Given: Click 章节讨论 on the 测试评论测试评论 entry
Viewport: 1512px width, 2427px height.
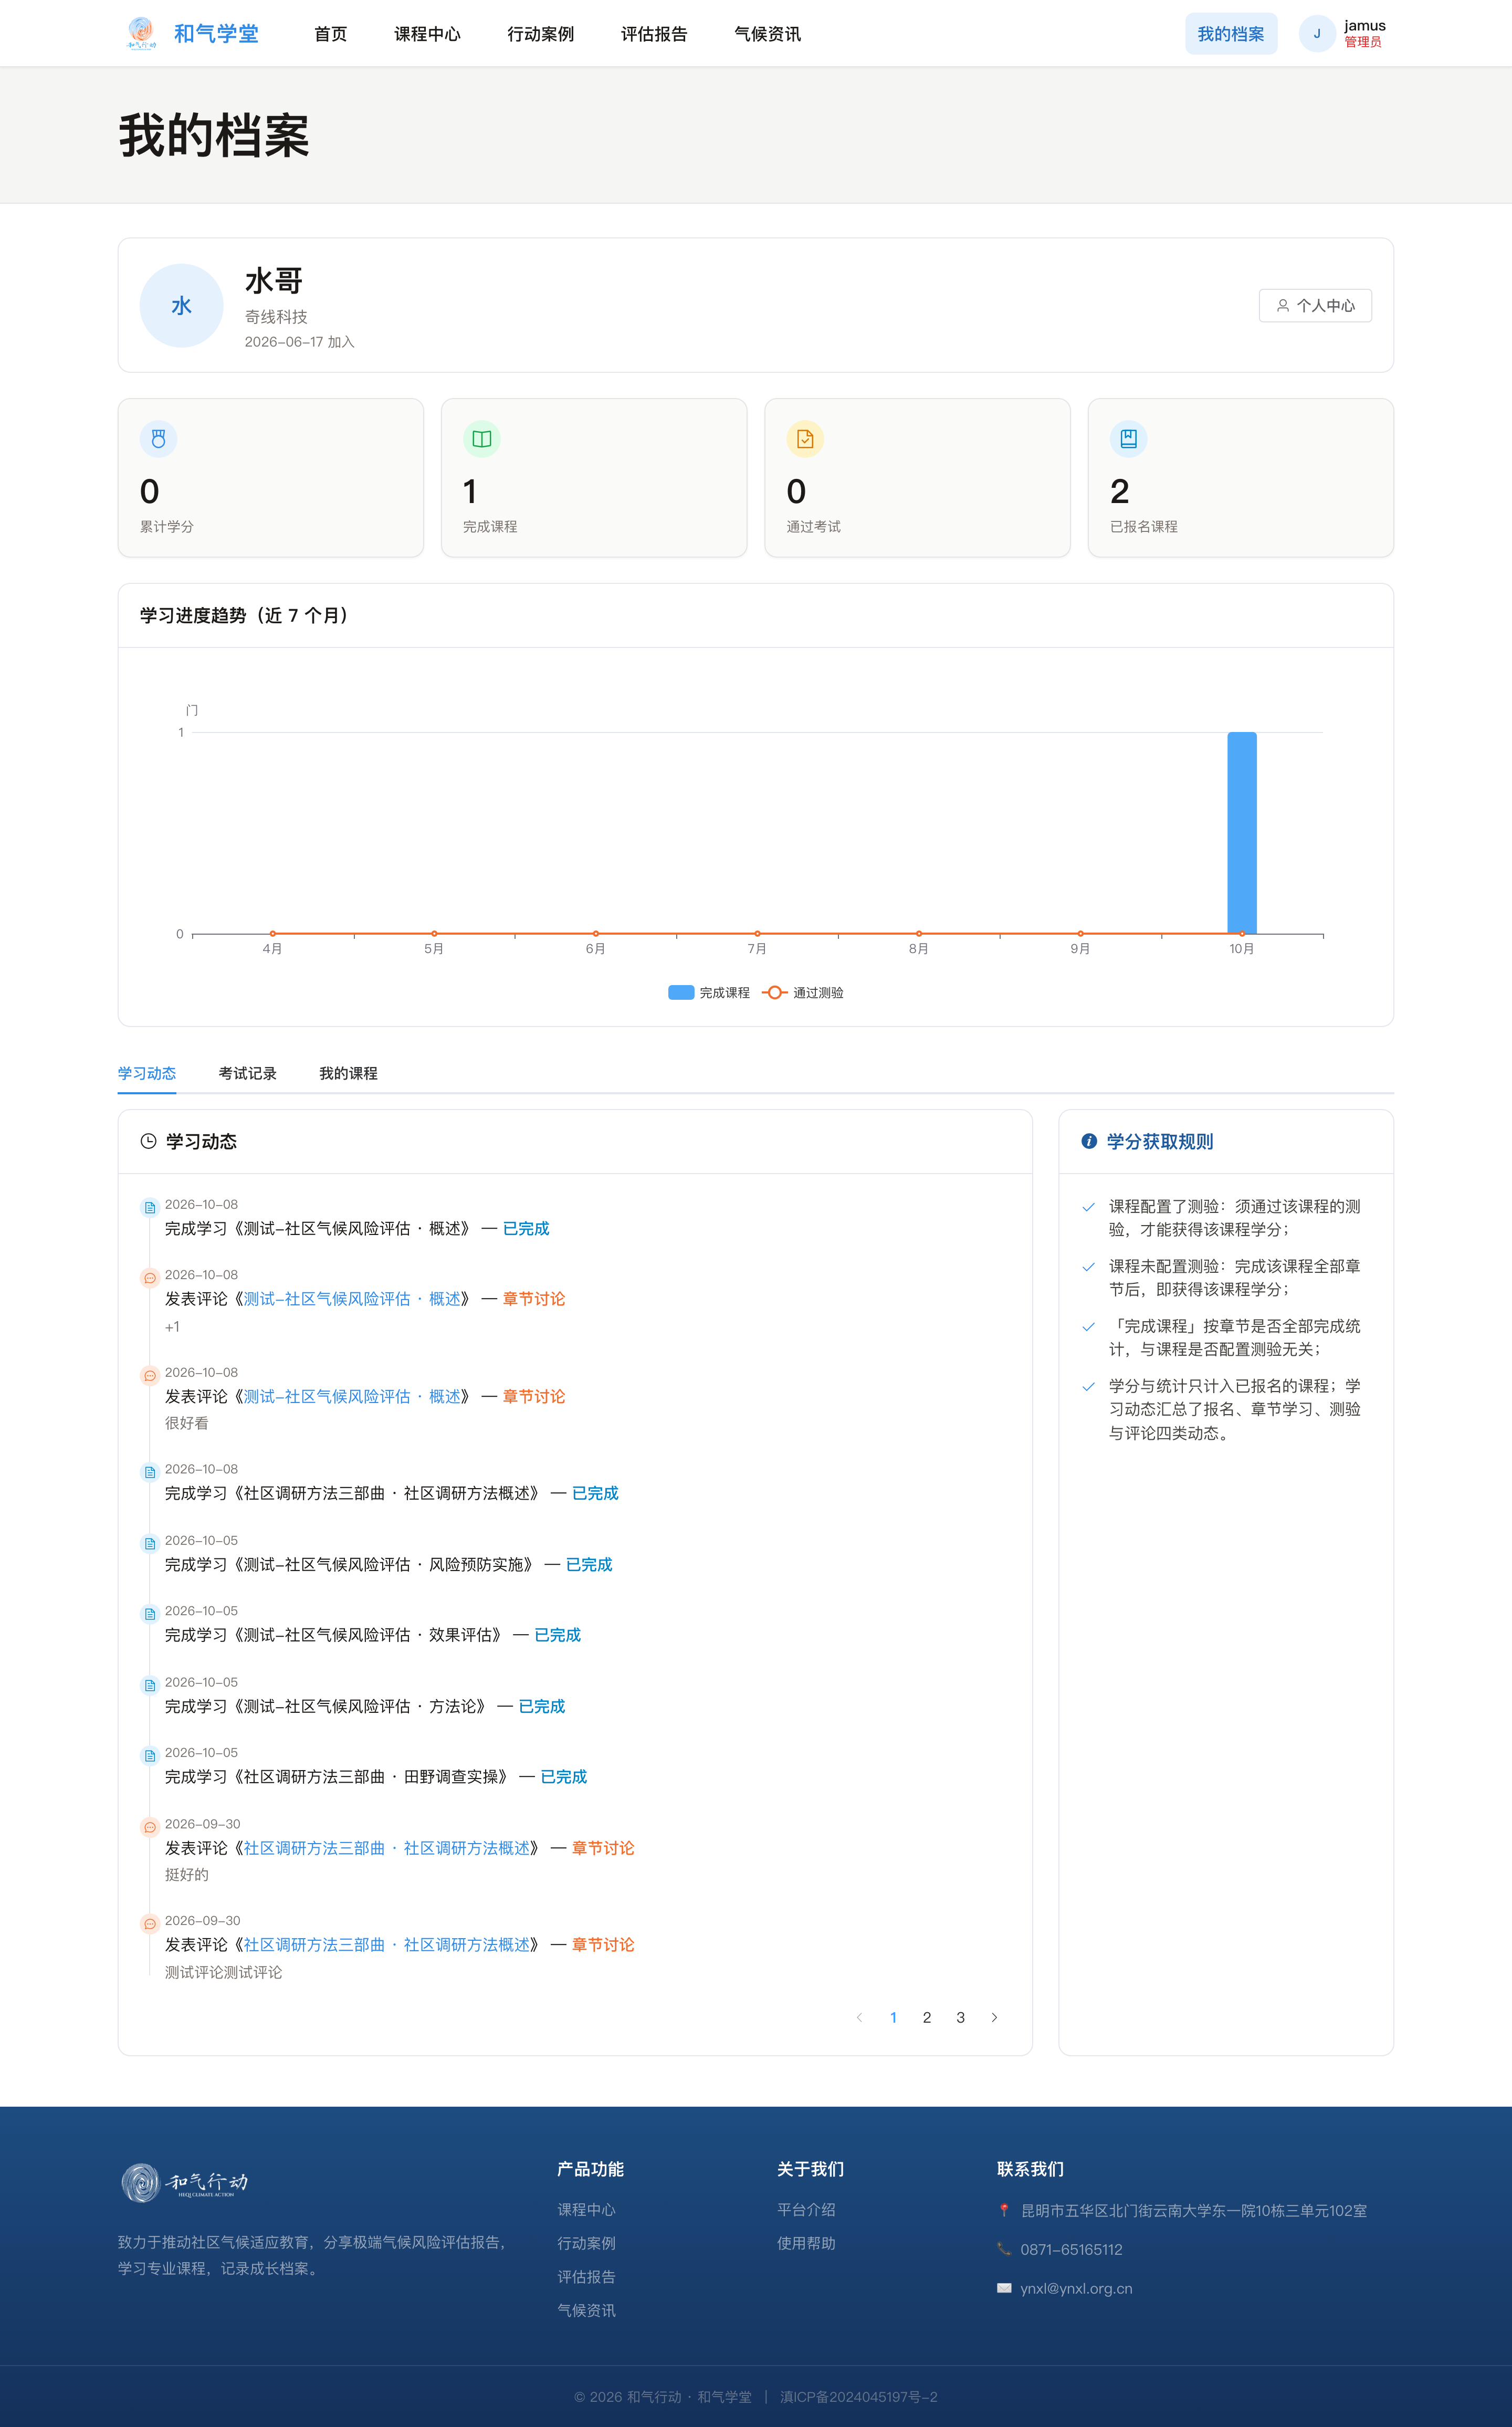Looking at the screenshot, I should pyautogui.click(x=603, y=1944).
